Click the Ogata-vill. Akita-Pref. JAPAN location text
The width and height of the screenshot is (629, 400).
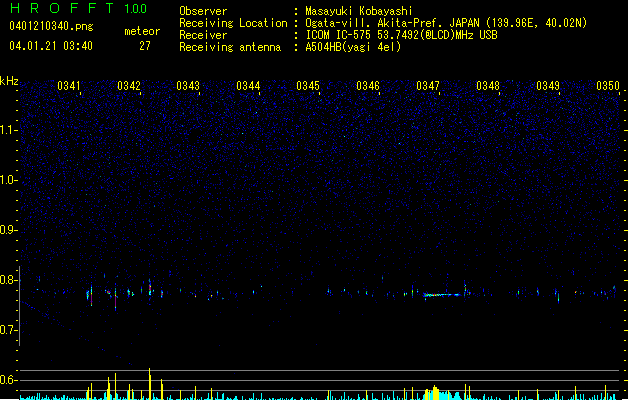click(446, 23)
